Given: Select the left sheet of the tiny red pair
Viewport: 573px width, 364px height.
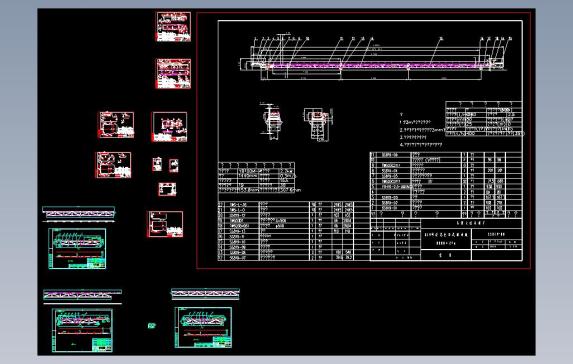Looking at the screenshot, I should click(x=157, y=164).
